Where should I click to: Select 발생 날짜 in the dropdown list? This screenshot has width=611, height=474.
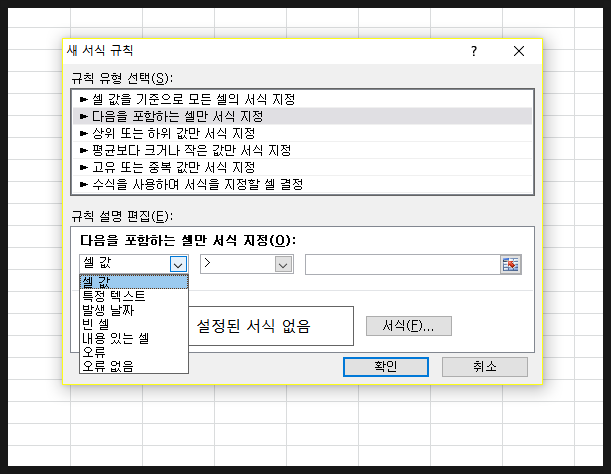point(134,310)
